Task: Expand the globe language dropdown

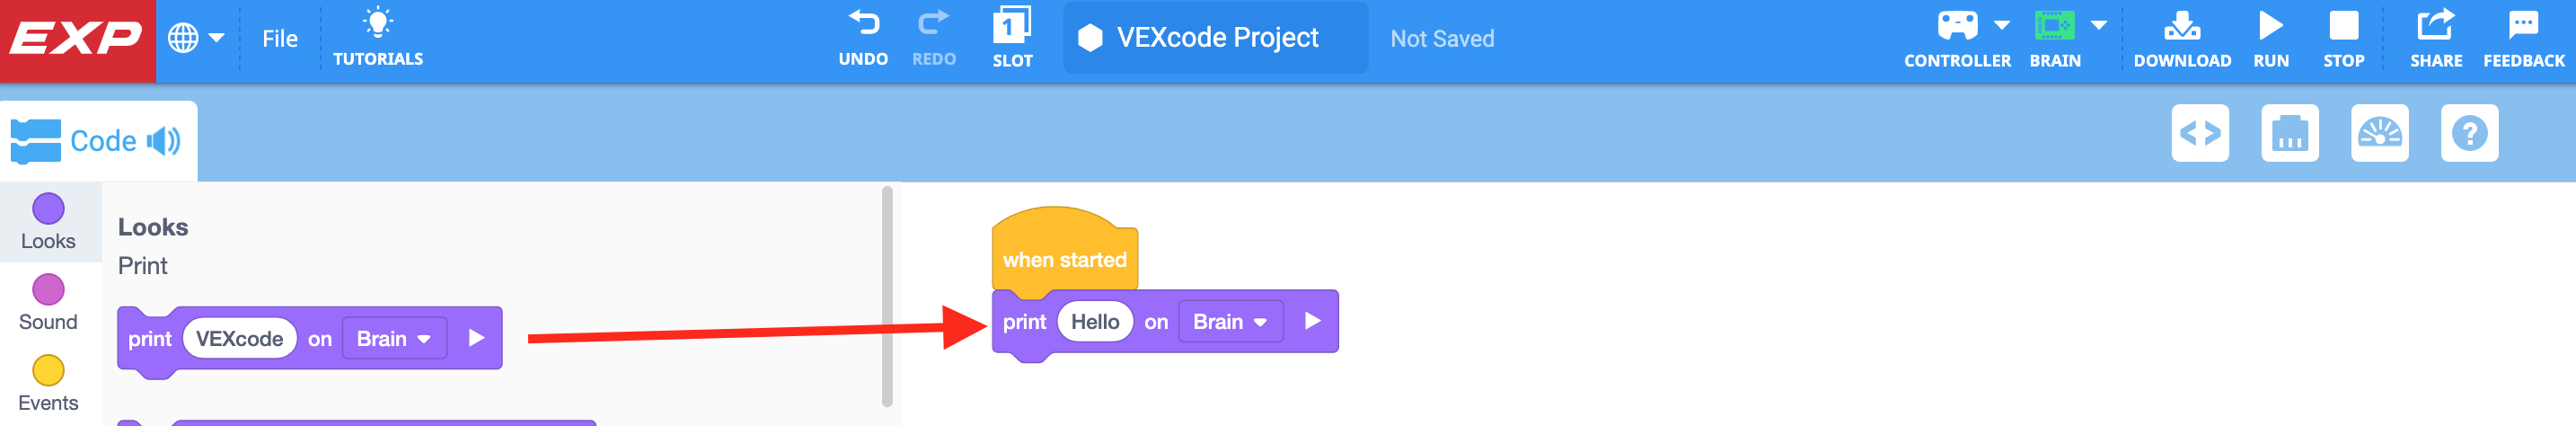Action: pyautogui.click(x=196, y=38)
